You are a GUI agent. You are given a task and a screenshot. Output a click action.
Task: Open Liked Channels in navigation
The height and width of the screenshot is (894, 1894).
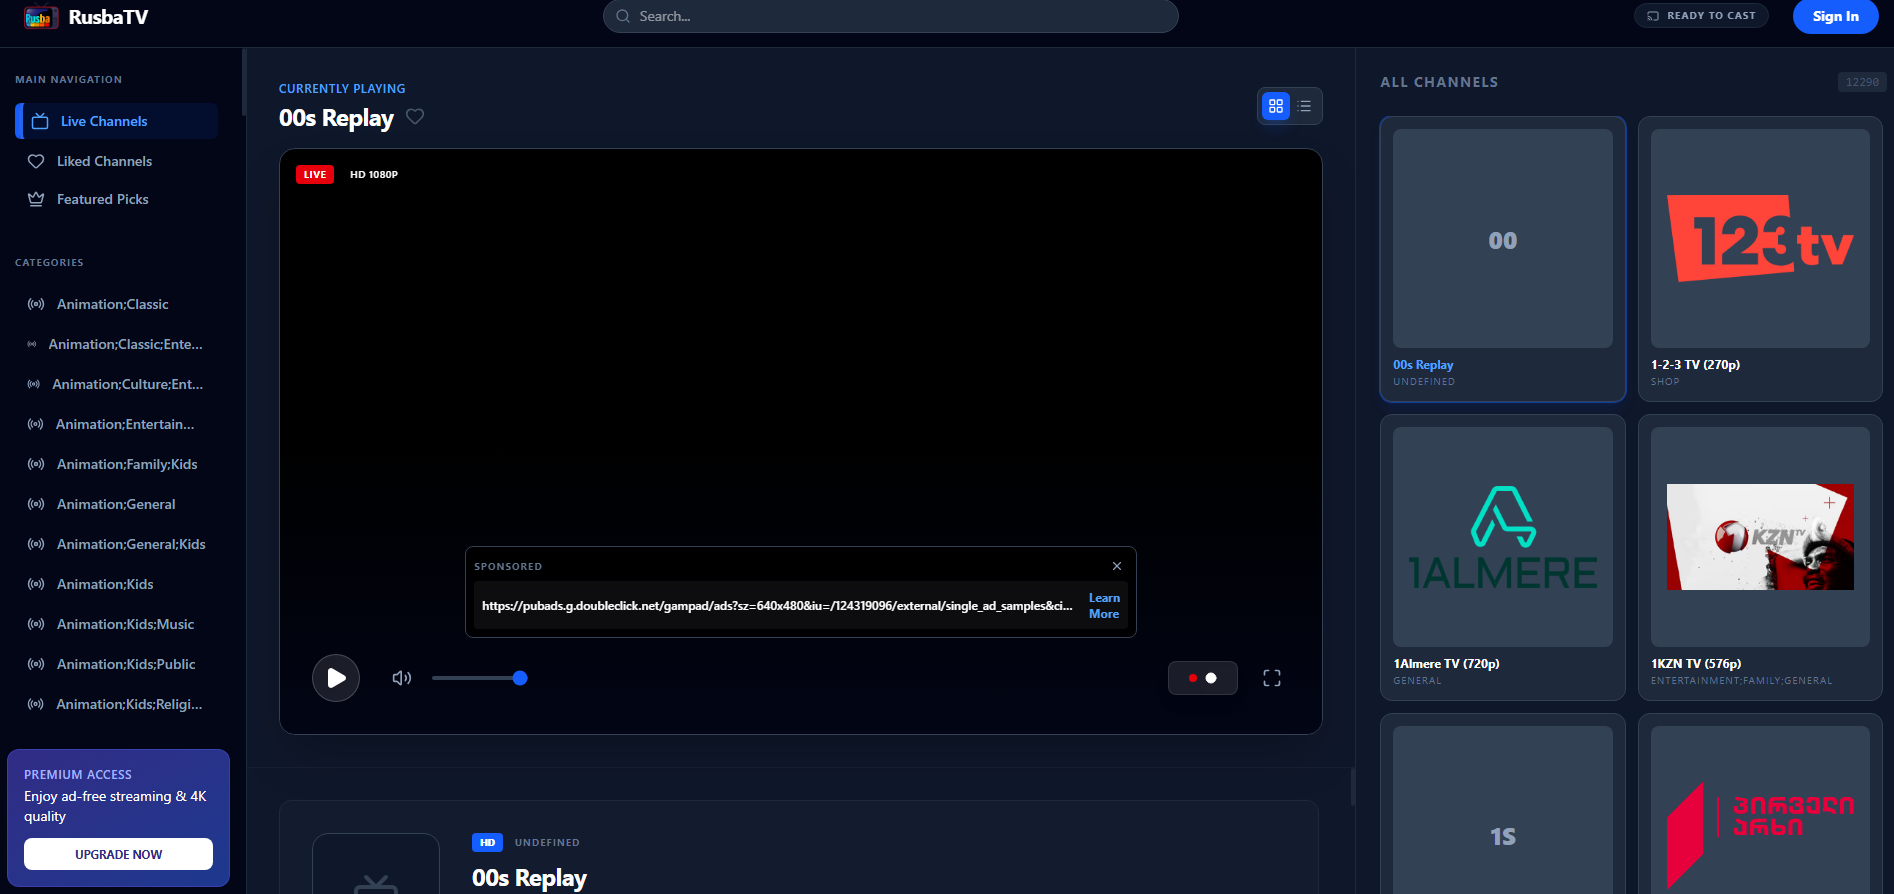(x=117, y=161)
